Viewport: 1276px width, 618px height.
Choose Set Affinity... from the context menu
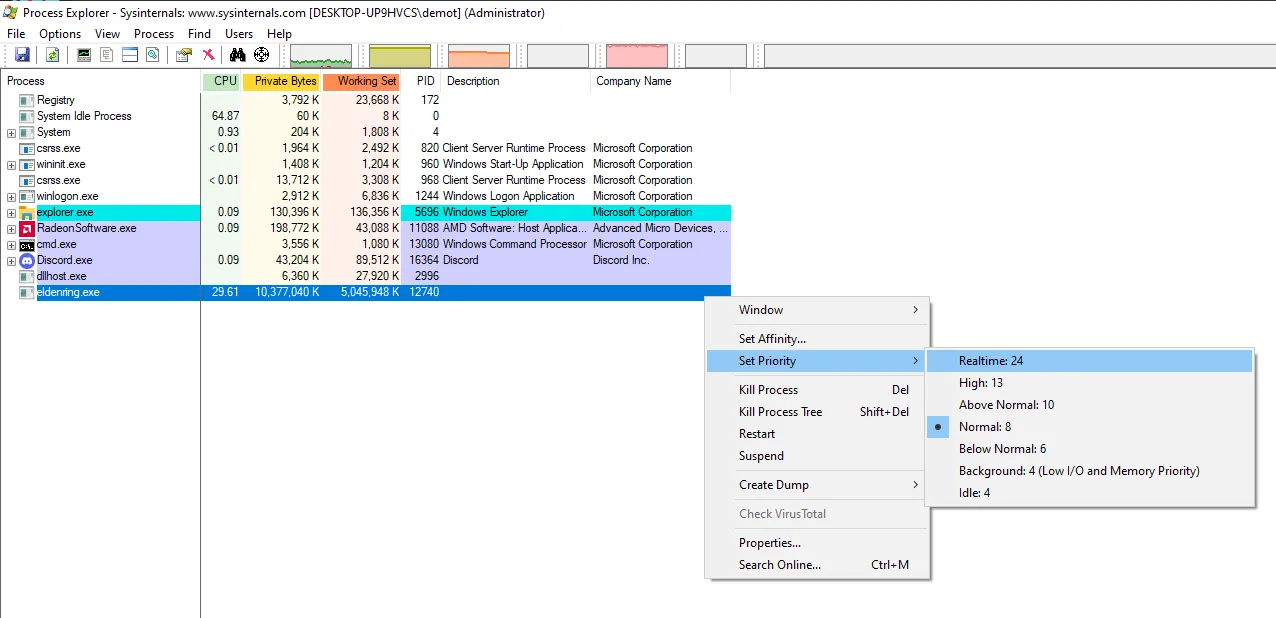coord(817,339)
